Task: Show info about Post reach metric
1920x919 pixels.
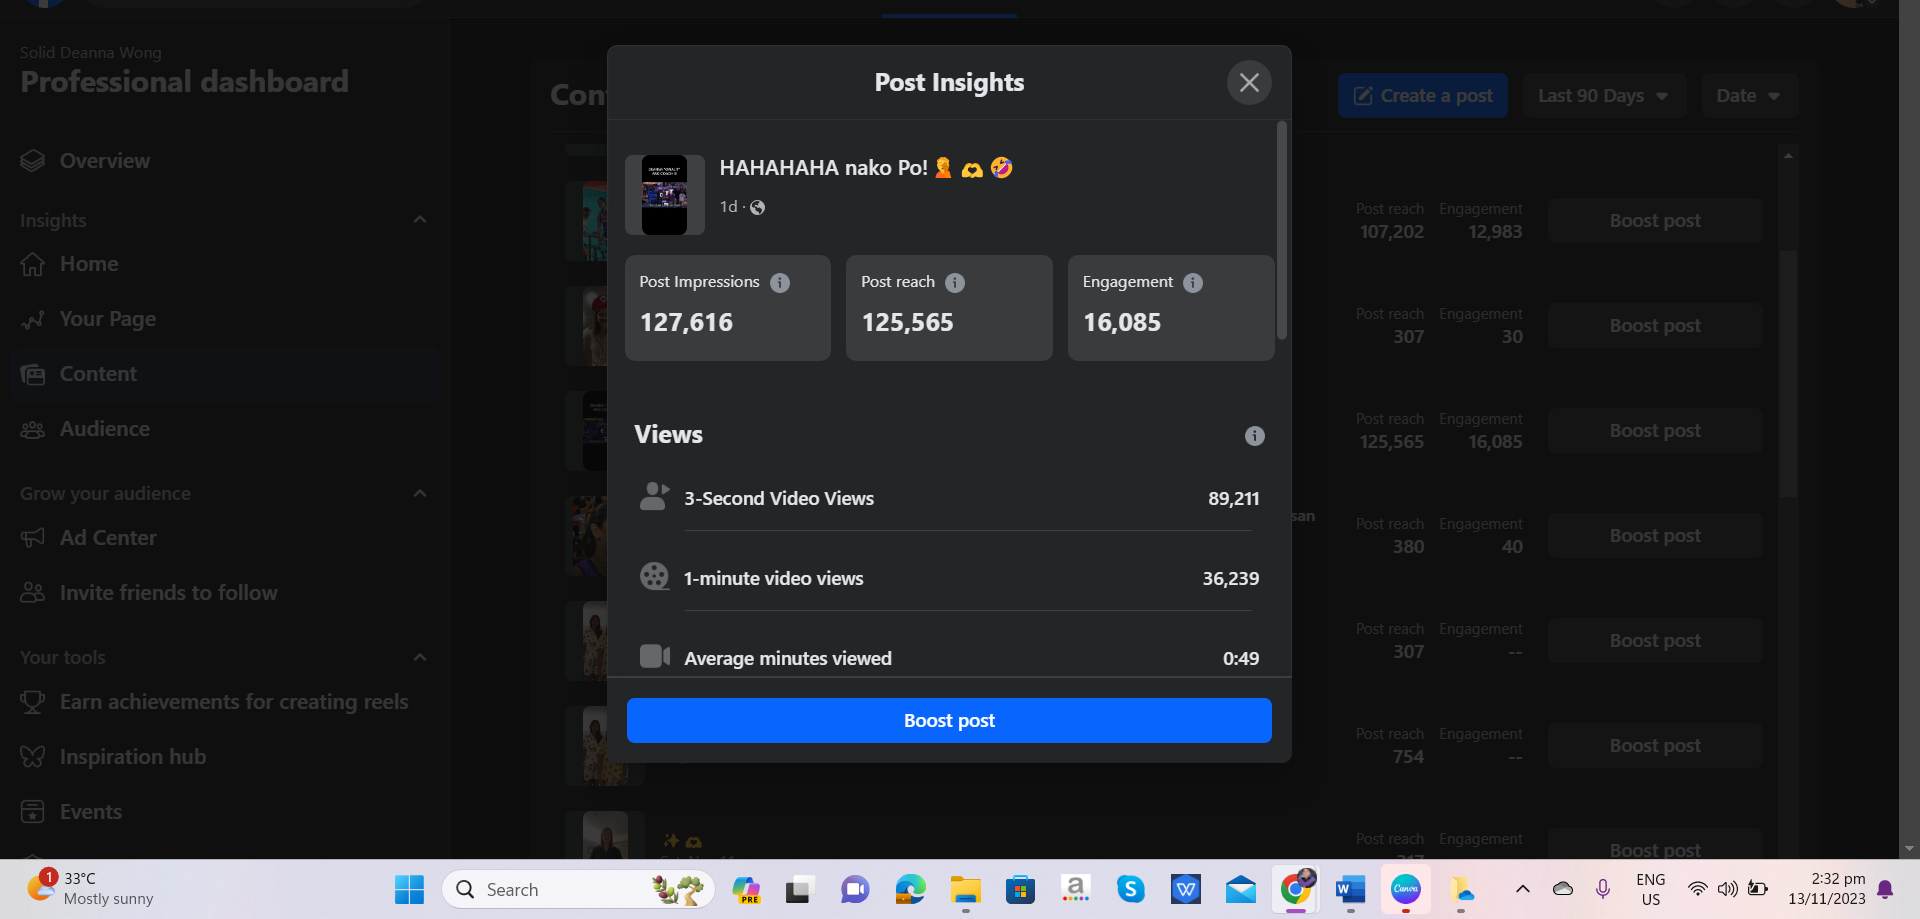Action: click(x=955, y=283)
